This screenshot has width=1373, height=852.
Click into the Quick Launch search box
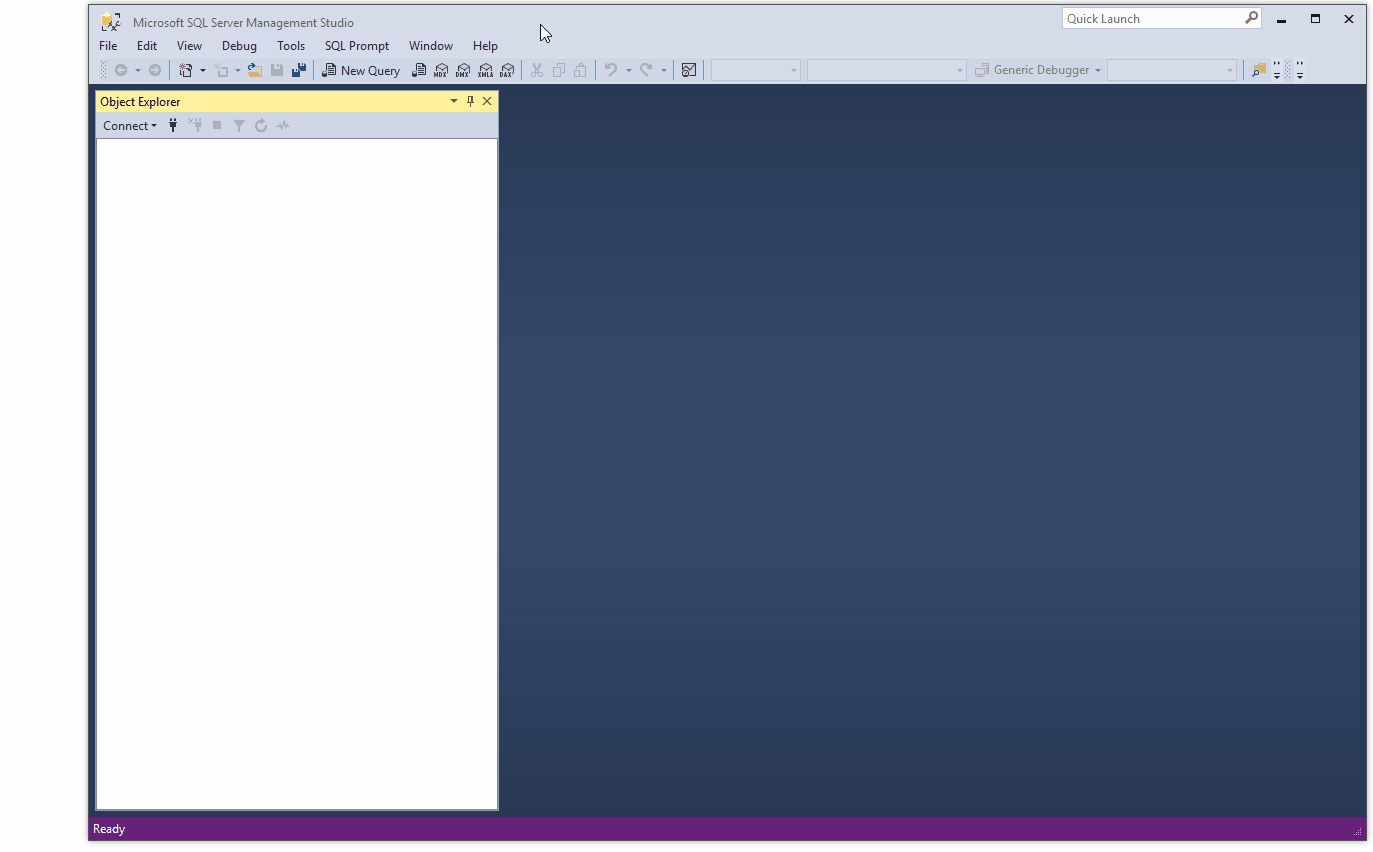pos(1152,19)
